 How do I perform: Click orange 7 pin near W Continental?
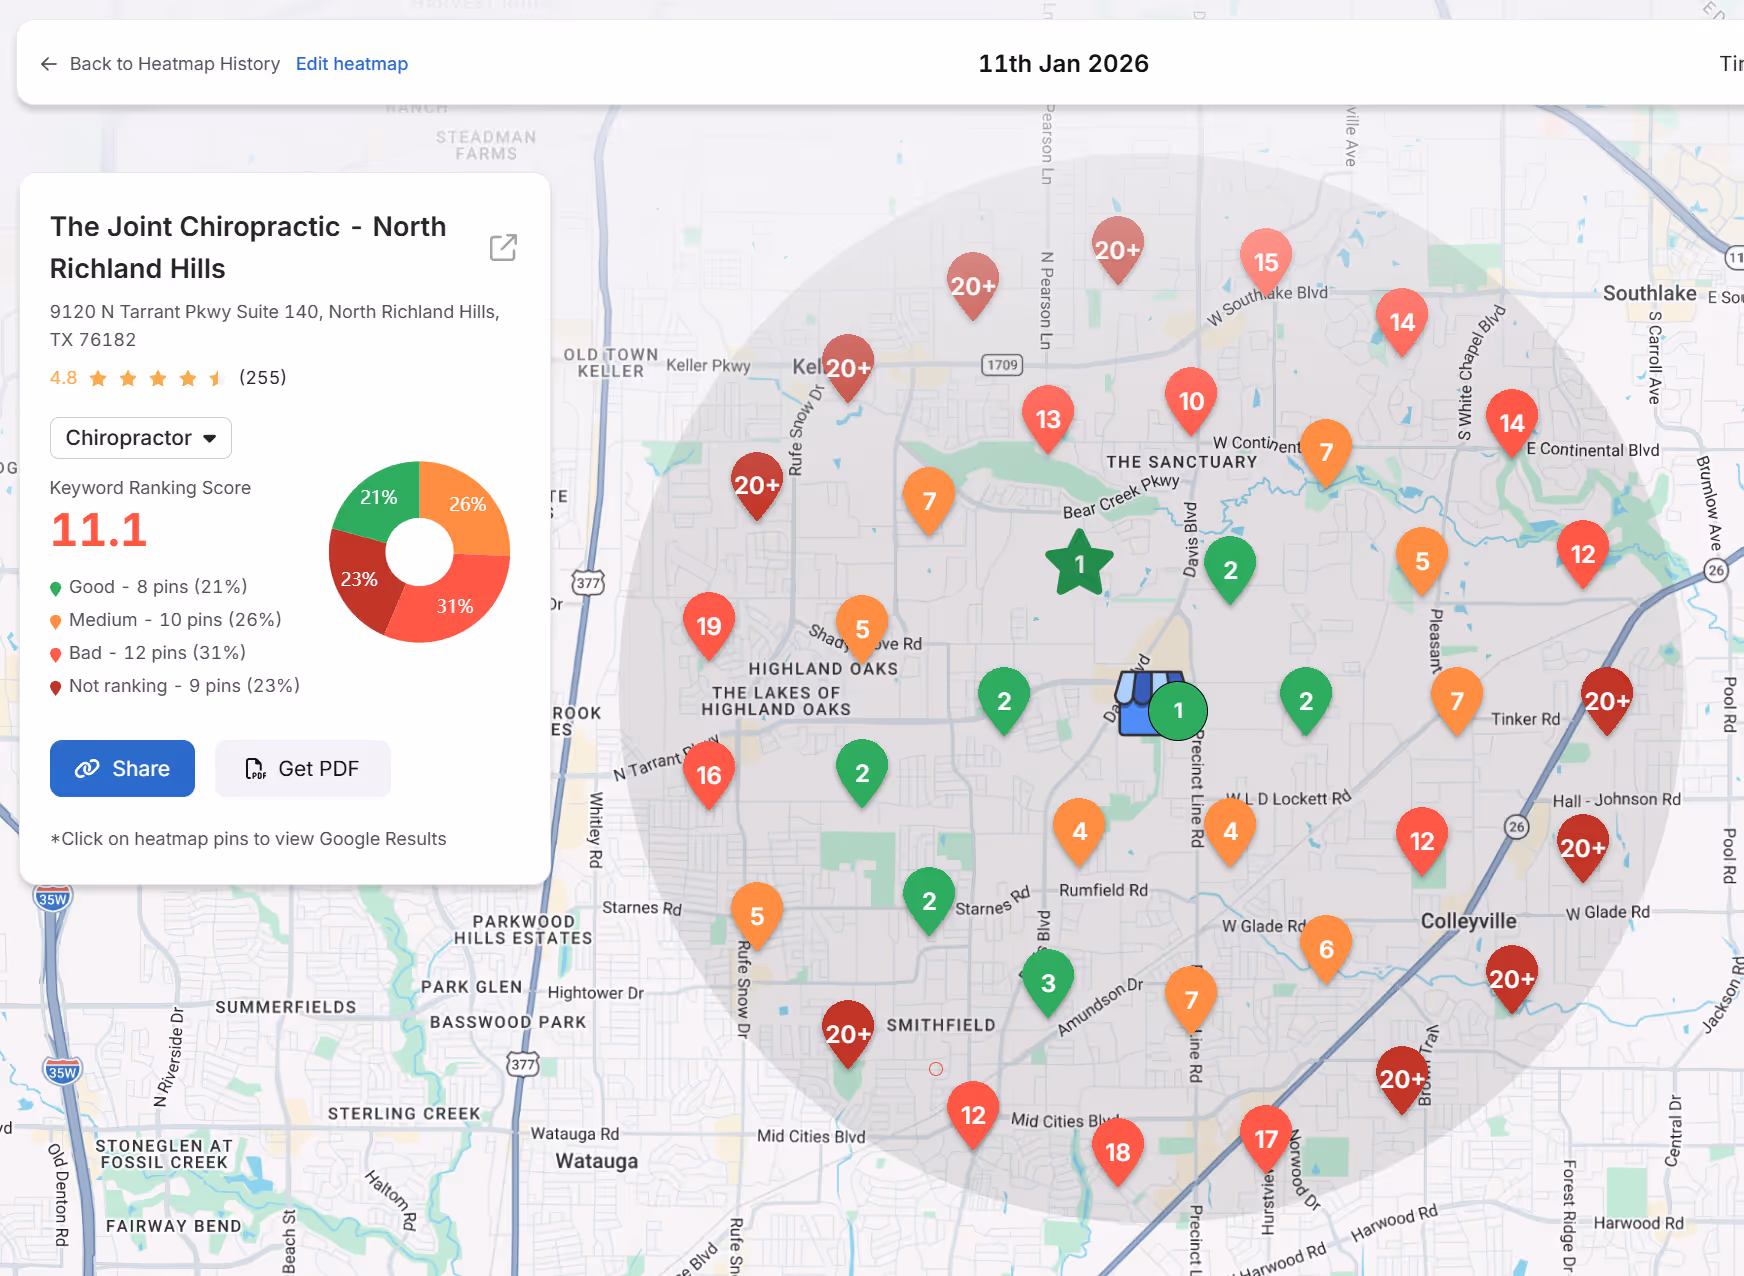coord(1326,452)
